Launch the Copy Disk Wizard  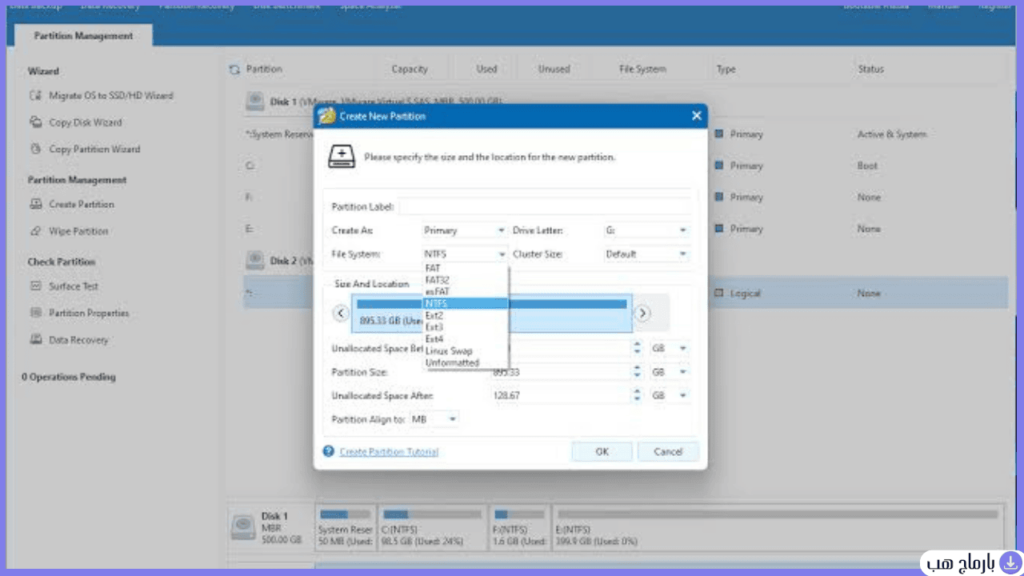76,122
